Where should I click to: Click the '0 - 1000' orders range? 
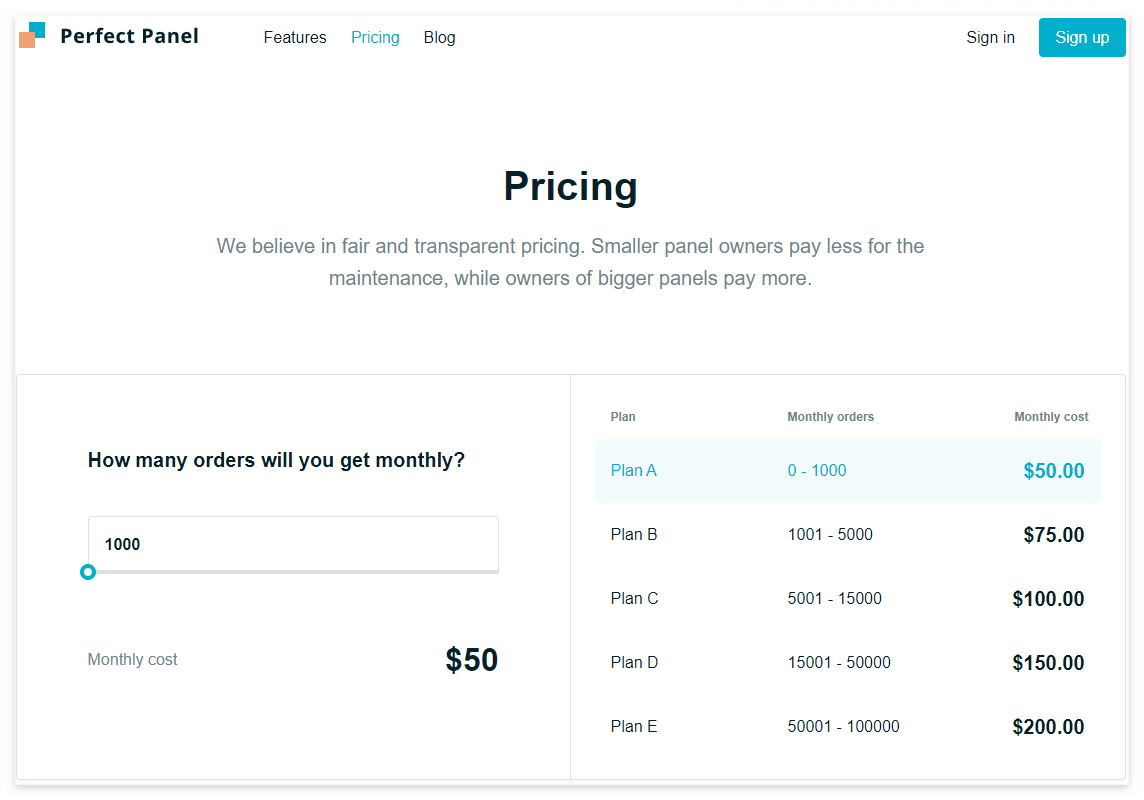pos(816,471)
